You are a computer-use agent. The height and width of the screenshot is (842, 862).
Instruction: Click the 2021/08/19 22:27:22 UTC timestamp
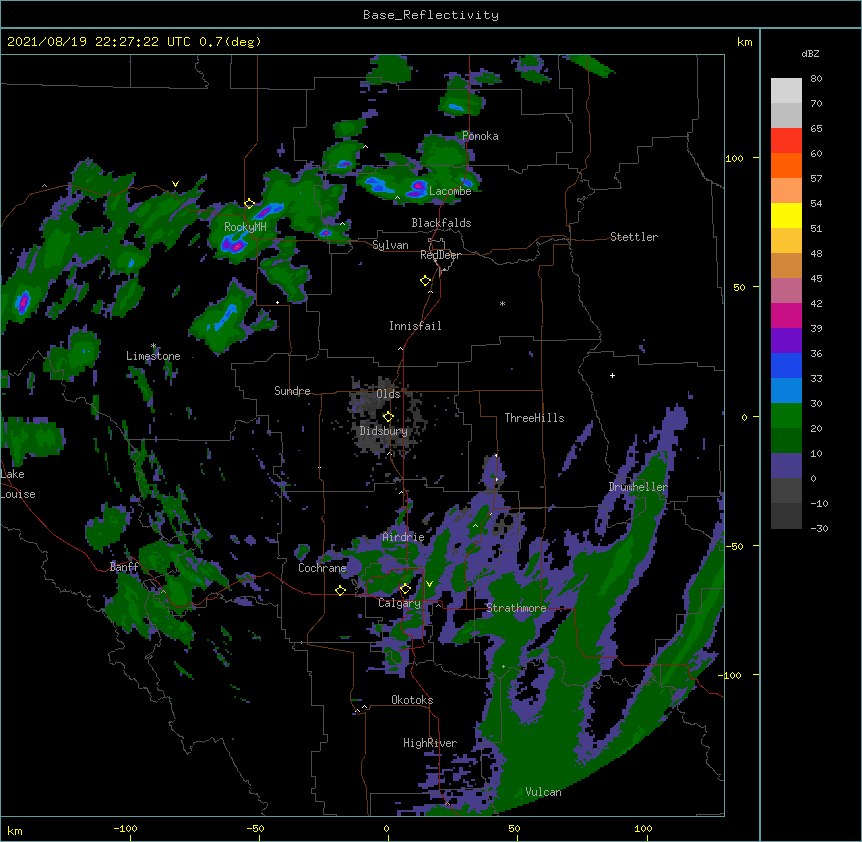tap(98, 42)
